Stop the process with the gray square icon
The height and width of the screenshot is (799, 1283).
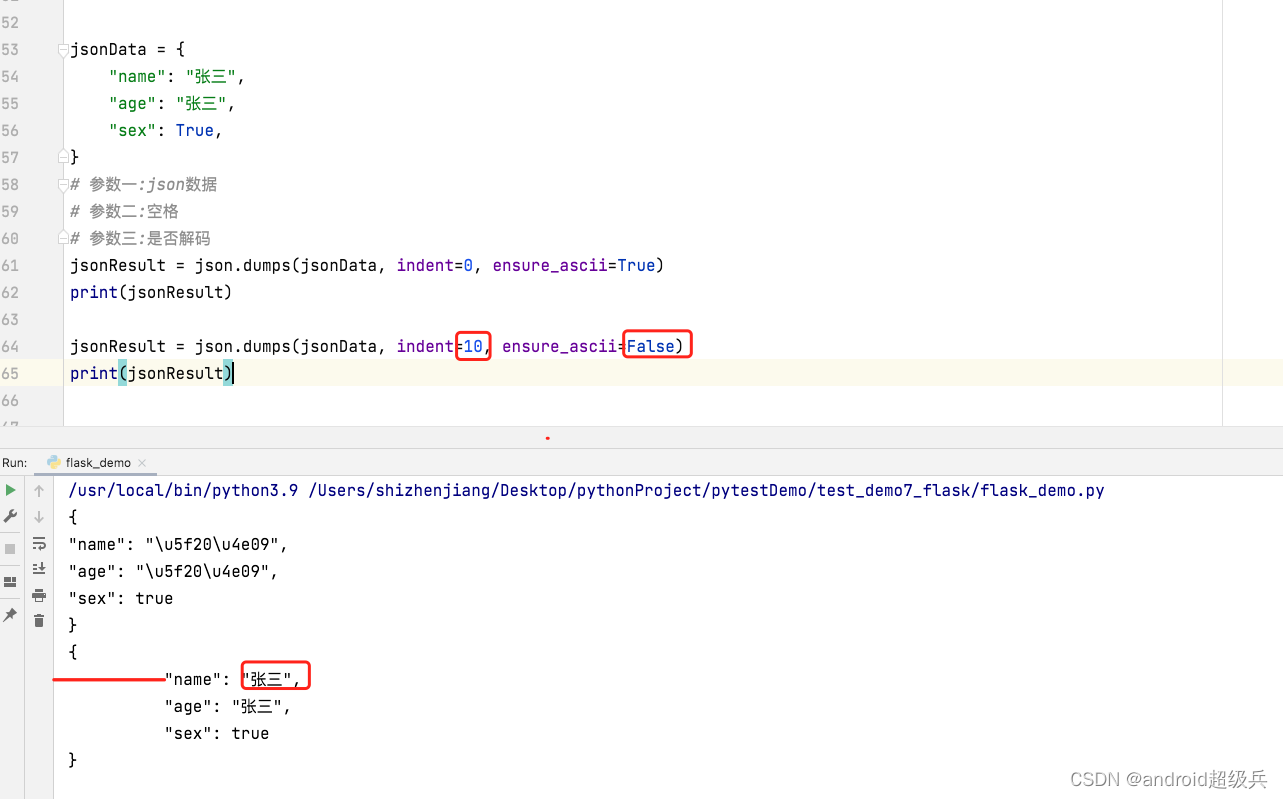tap(10, 549)
